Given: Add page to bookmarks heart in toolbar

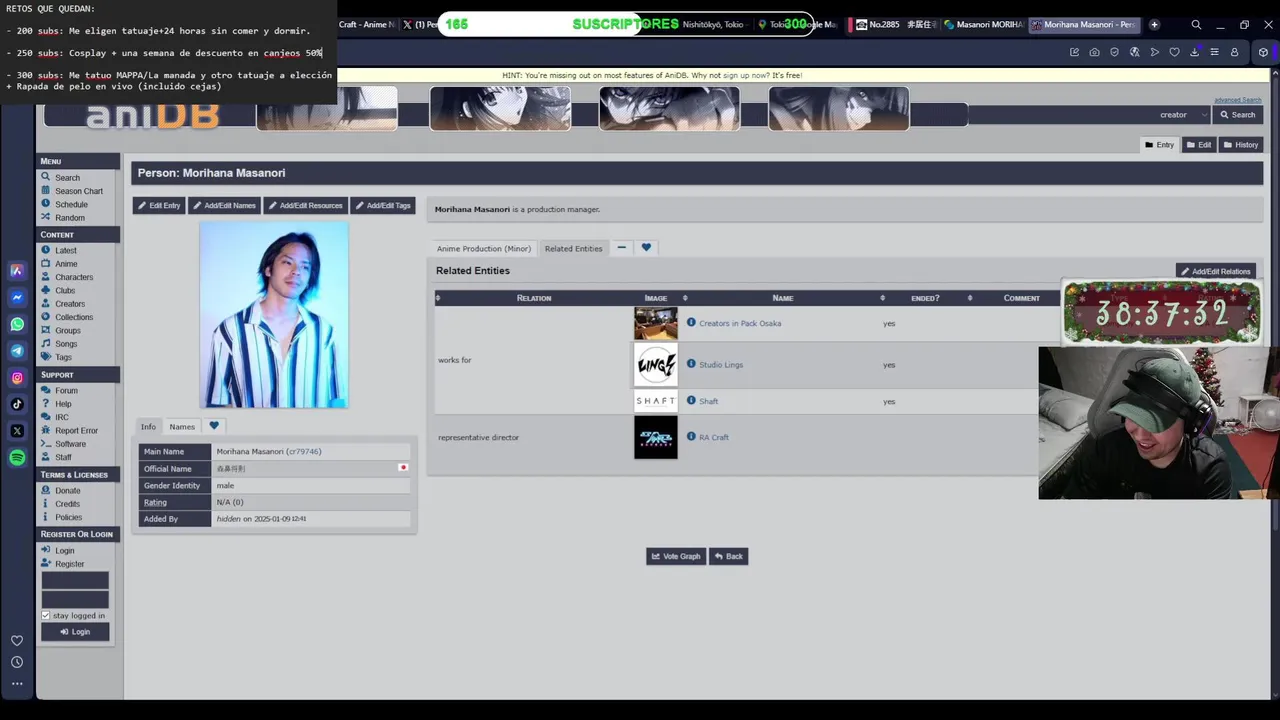Looking at the screenshot, I should [1174, 52].
